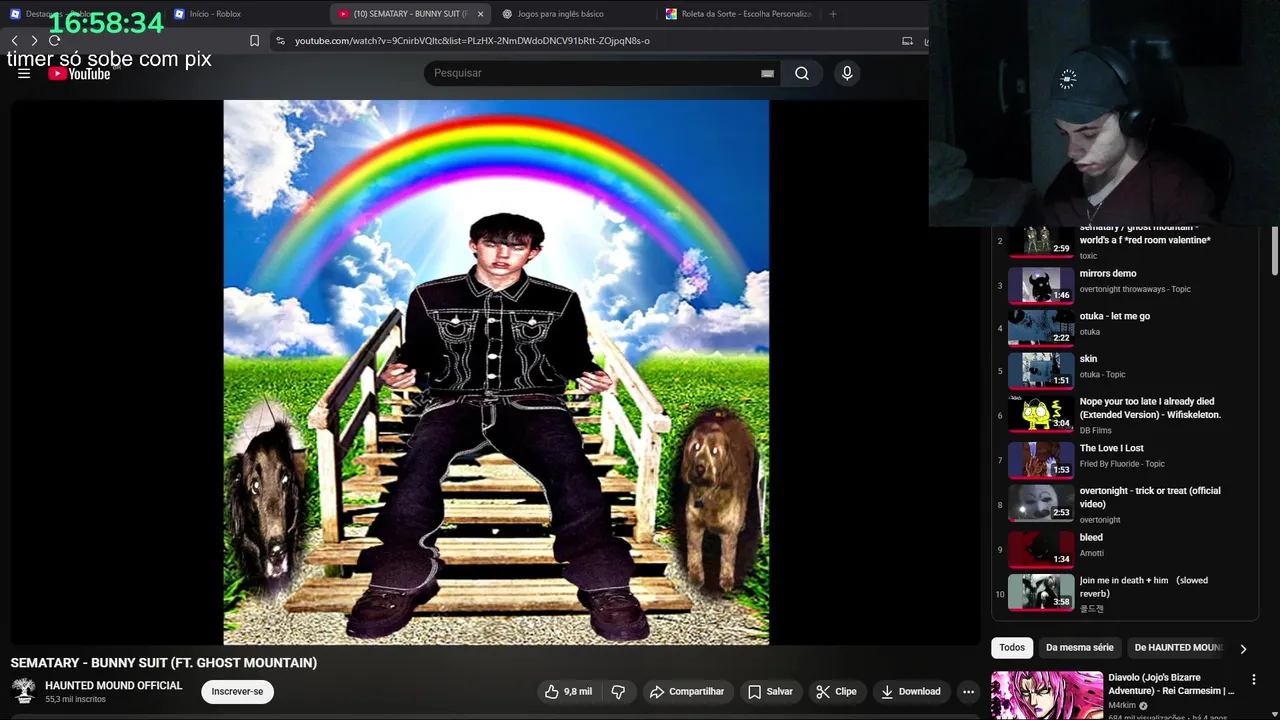This screenshot has width=1280, height=720.
Task: Open site settings icon in address bar
Action: (x=280, y=41)
